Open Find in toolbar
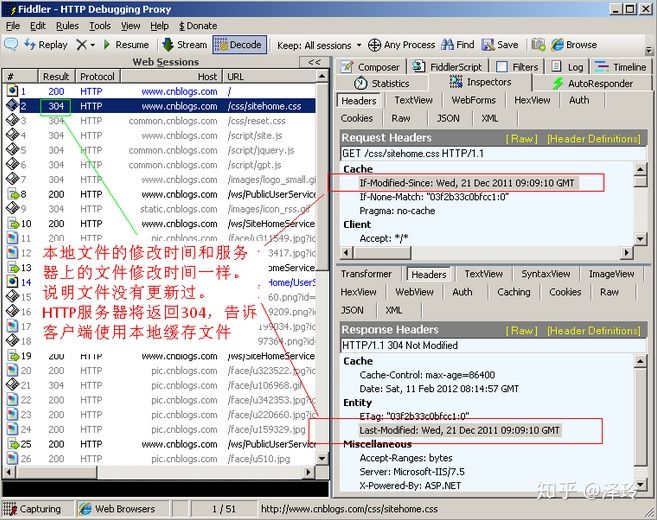657x520 pixels. (458, 44)
